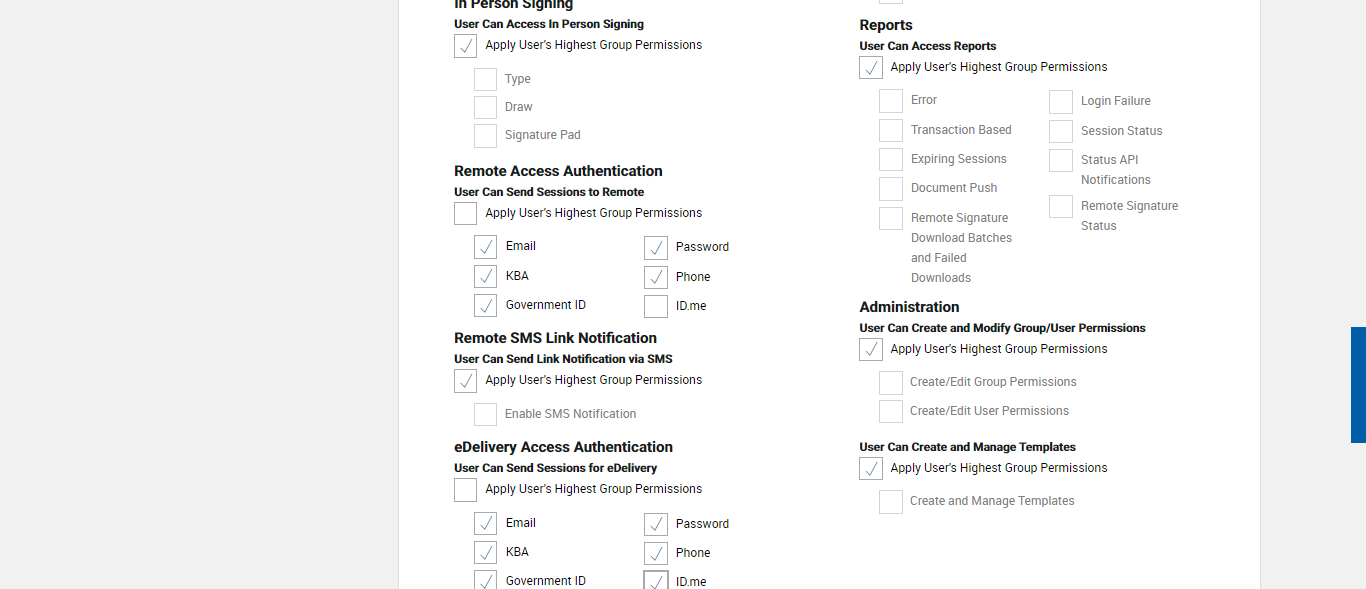
Task: Toggle Apply Highest Group Permissions for SMS Link Notification
Action: click(x=466, y=381)
